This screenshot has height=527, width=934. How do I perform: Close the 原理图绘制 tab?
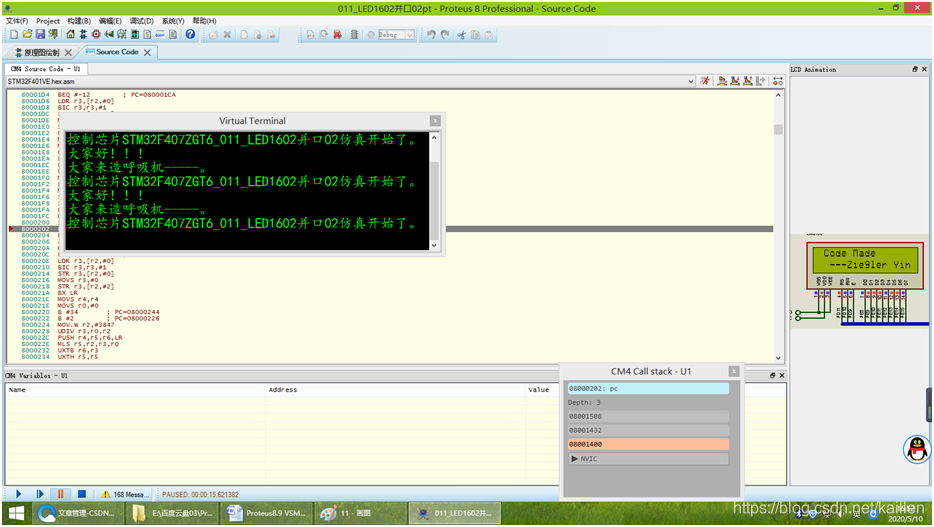pyautogui.click(x=68, y=52)
